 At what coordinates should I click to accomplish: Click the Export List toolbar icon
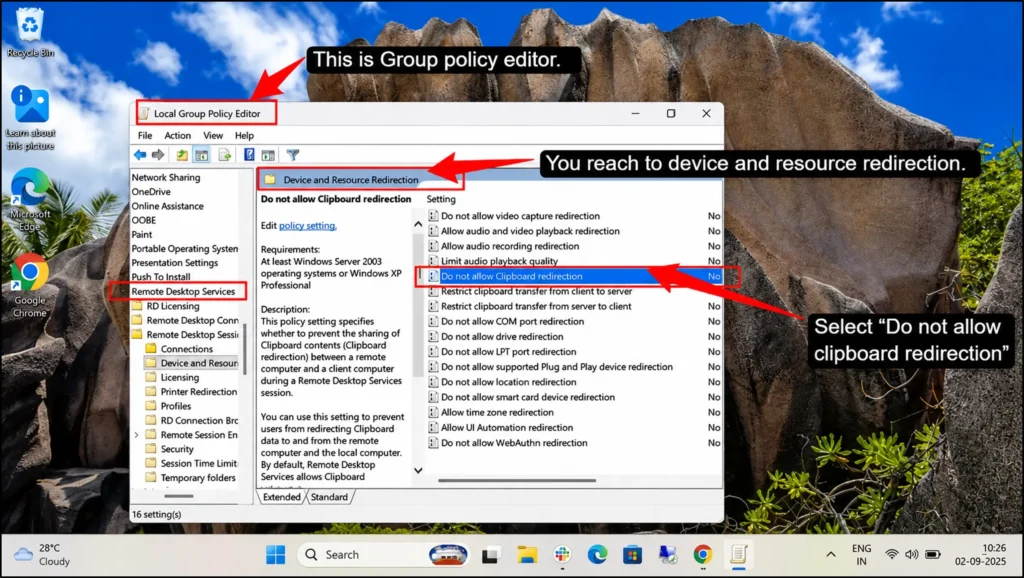pyautogui.click(x=225, y=155)
